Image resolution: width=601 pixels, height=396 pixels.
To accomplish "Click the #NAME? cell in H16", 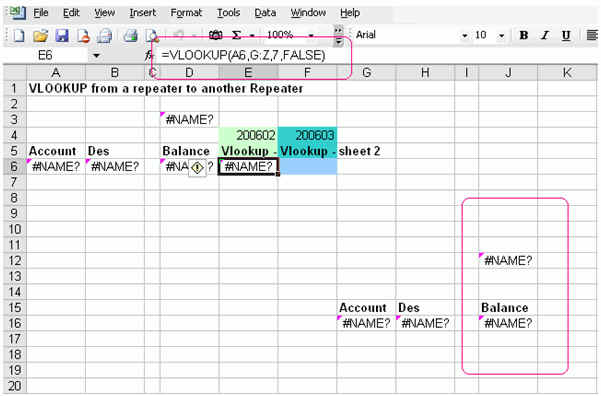I will (x=425, y=324).
